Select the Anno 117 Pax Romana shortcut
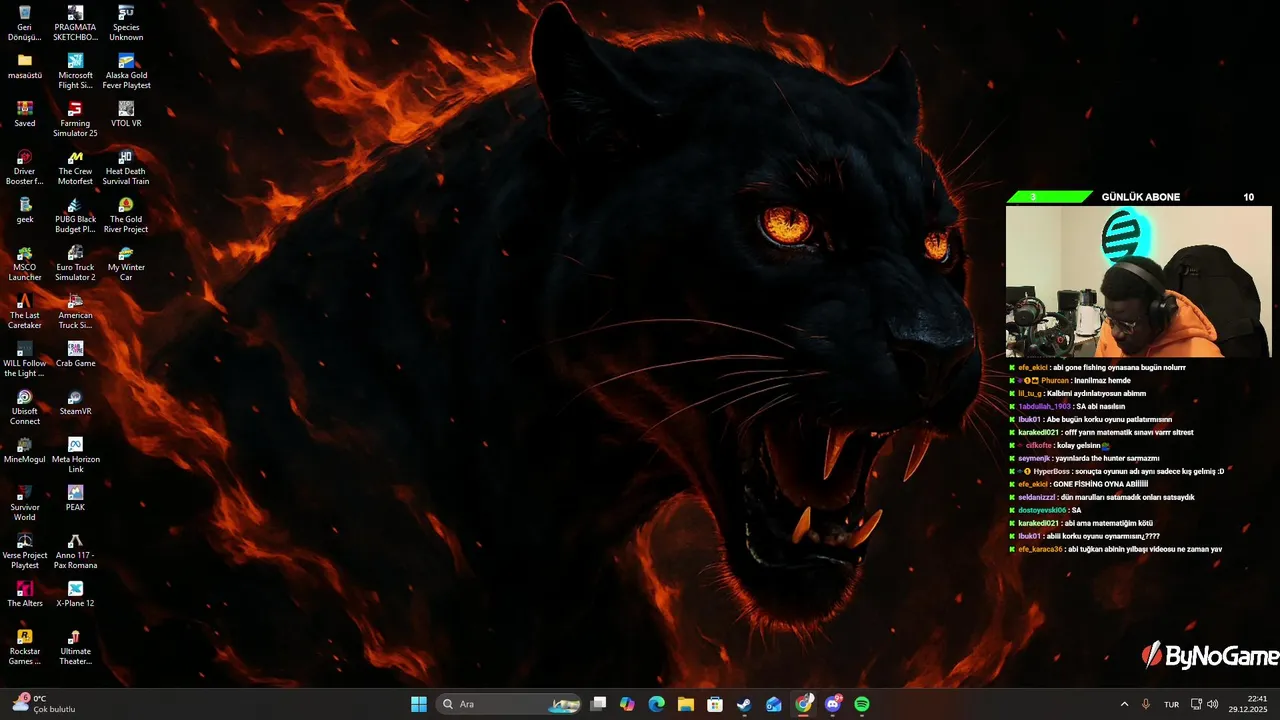The image size is (1280, 720). pyautogui.click(x=75, y=551)
